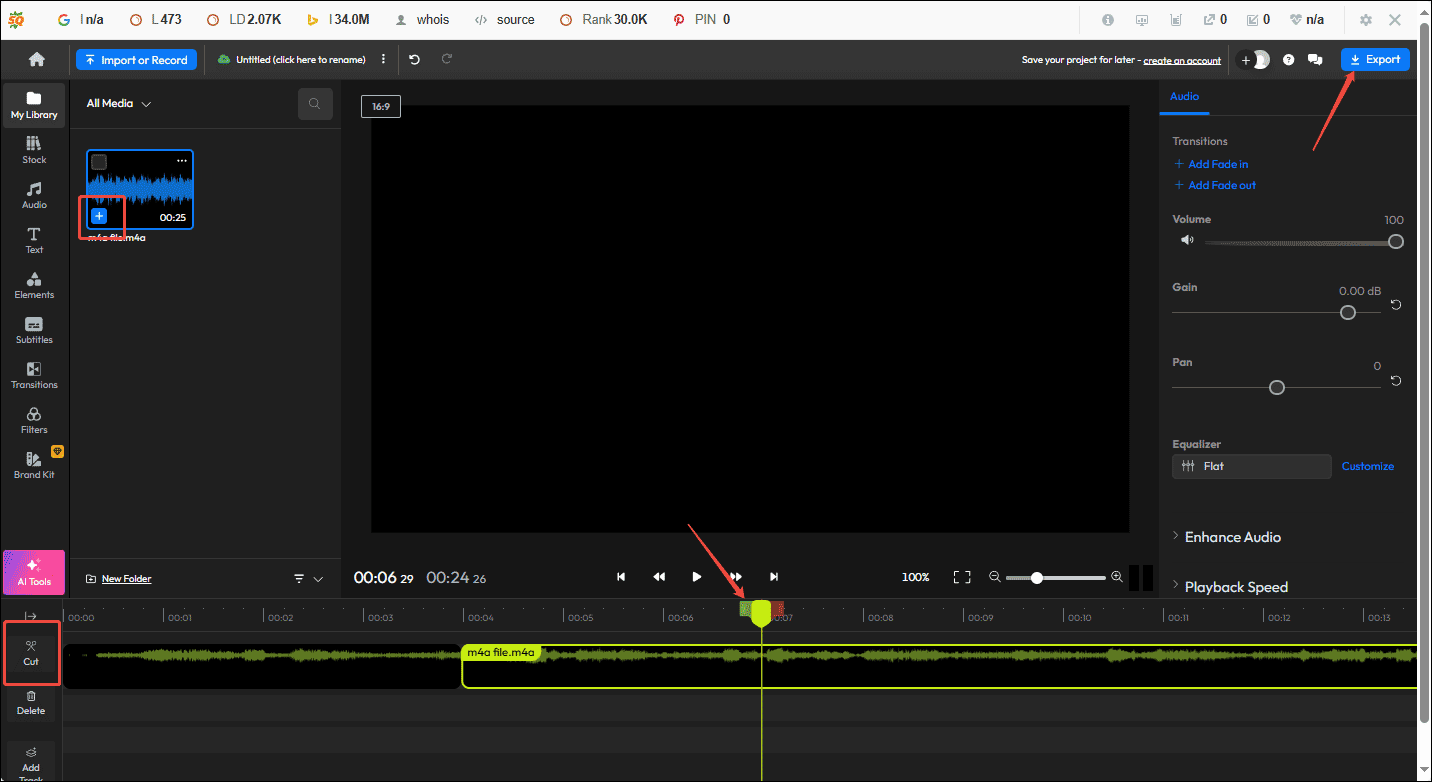Click the create an account link

pyautogui.click(x=1182, y=60)
